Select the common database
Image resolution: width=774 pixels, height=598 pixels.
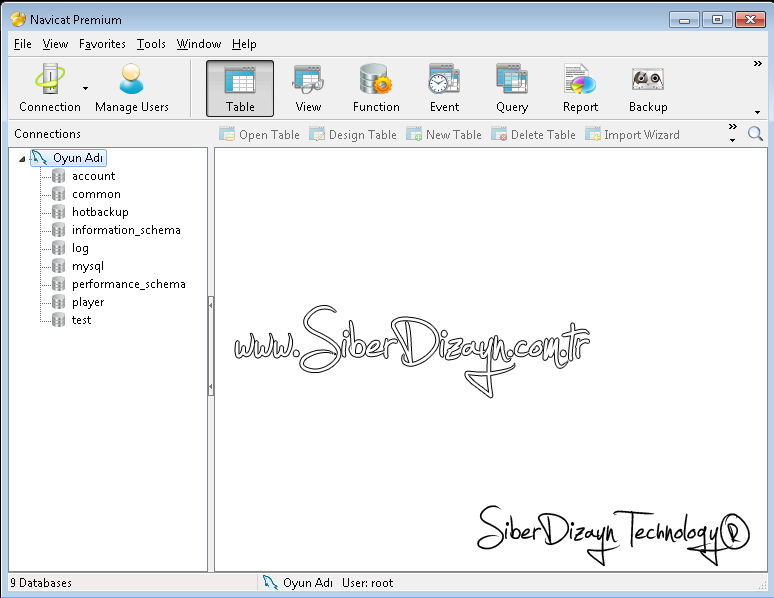(x=96, y=194)
